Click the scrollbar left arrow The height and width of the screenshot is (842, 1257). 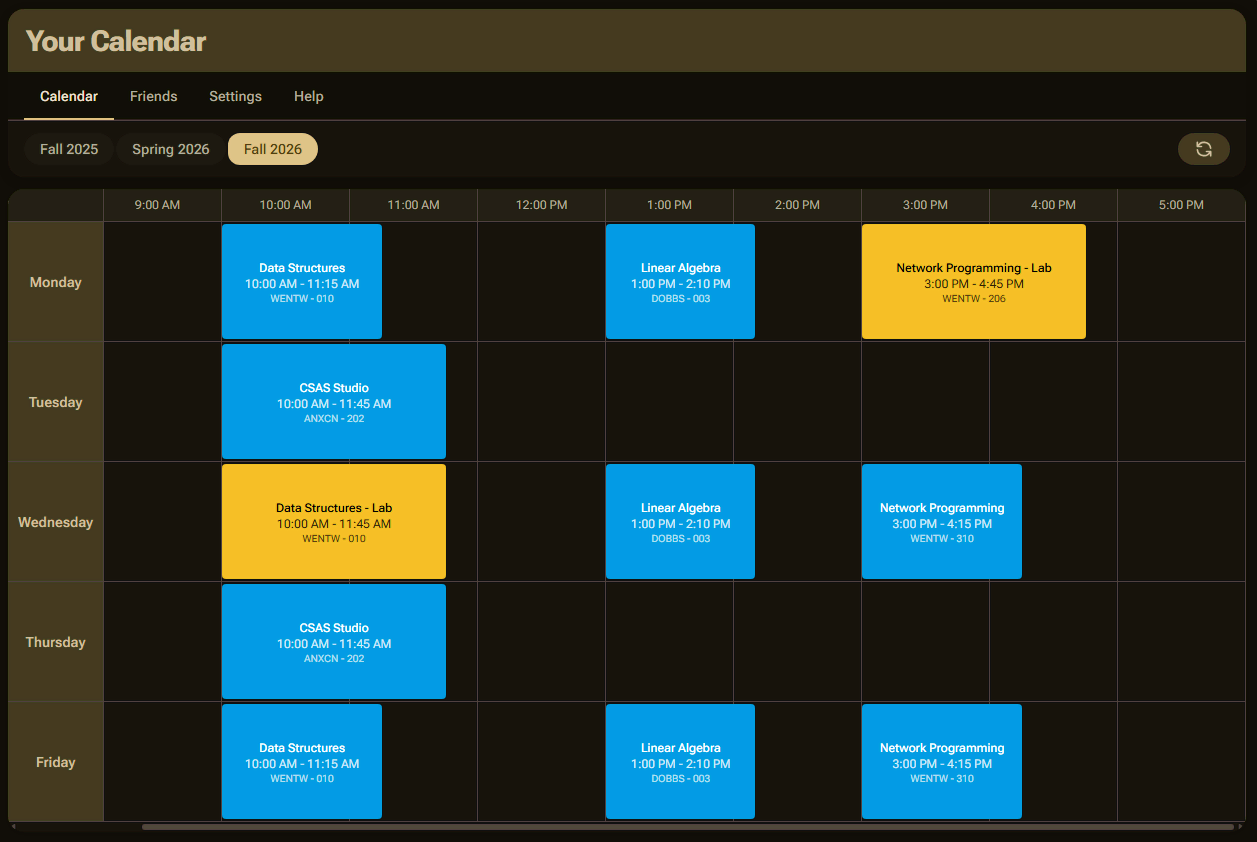(13, 827)
